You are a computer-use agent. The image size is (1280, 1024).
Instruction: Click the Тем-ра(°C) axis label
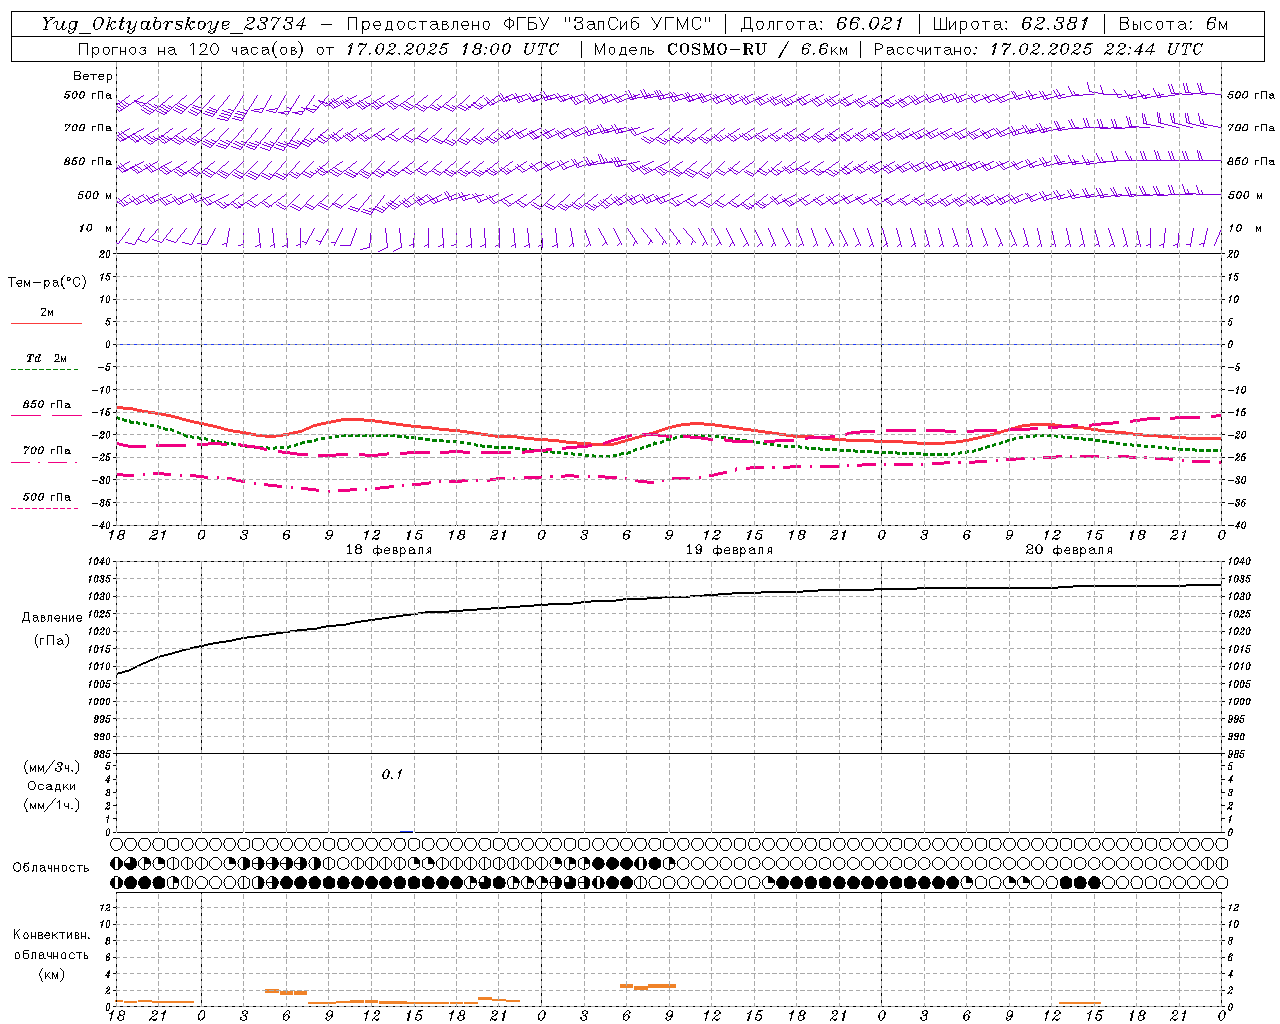(x=47, y=283)
